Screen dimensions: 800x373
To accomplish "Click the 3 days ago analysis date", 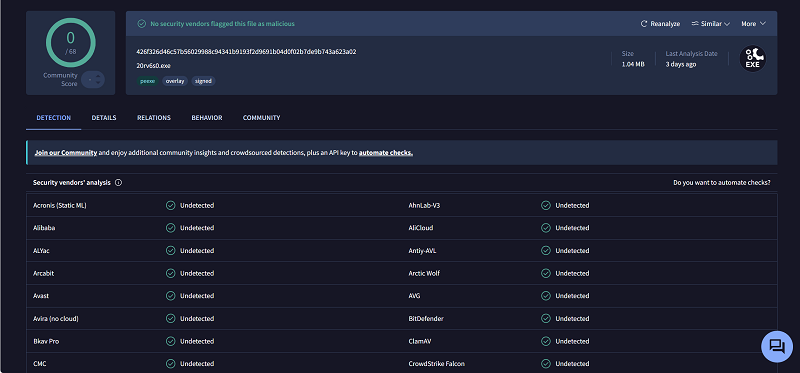I will tap(681, 64).
